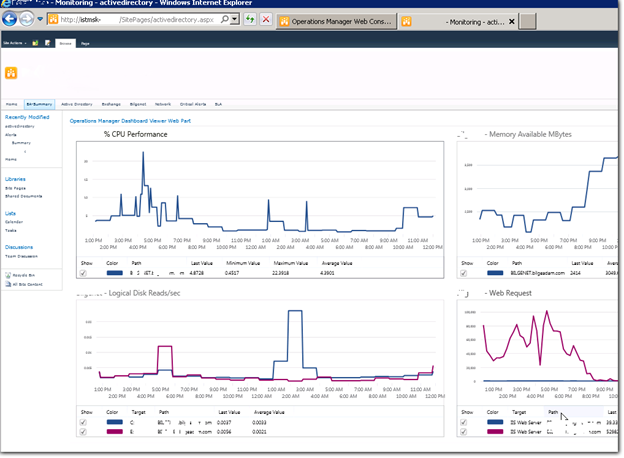The width and height of the screenshot is (624, 458).
Task: Click Maximum Value column header in CPU legend
Action: [291, 263]
